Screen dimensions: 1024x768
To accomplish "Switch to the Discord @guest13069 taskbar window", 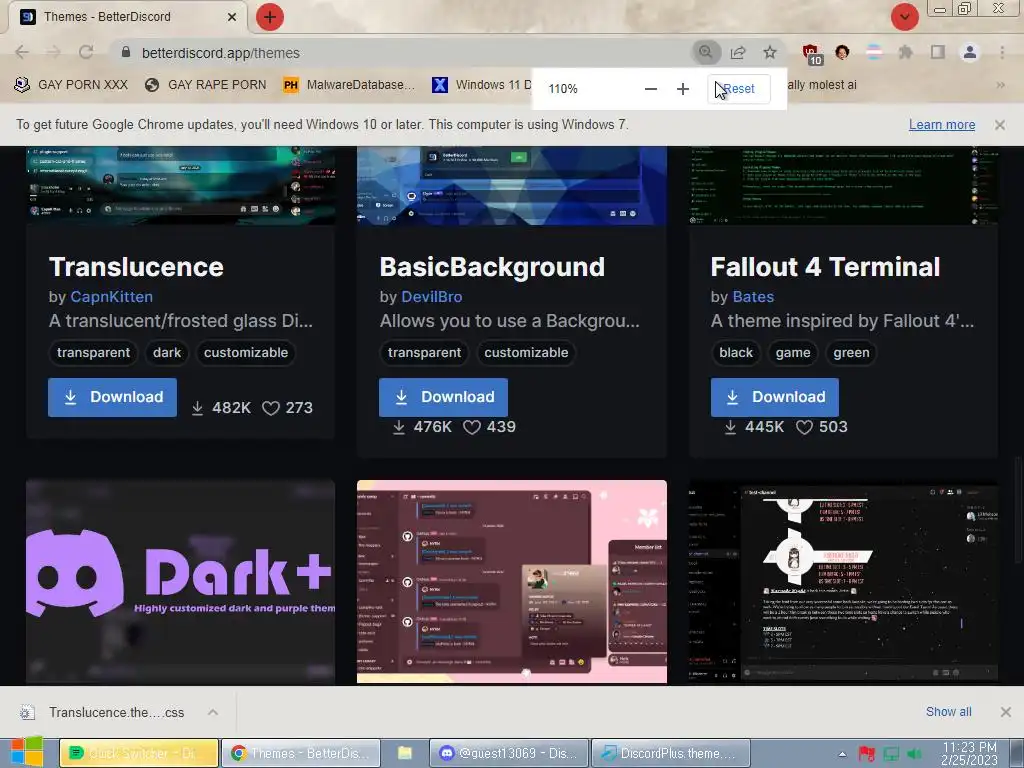I will (x=509, y=754).
